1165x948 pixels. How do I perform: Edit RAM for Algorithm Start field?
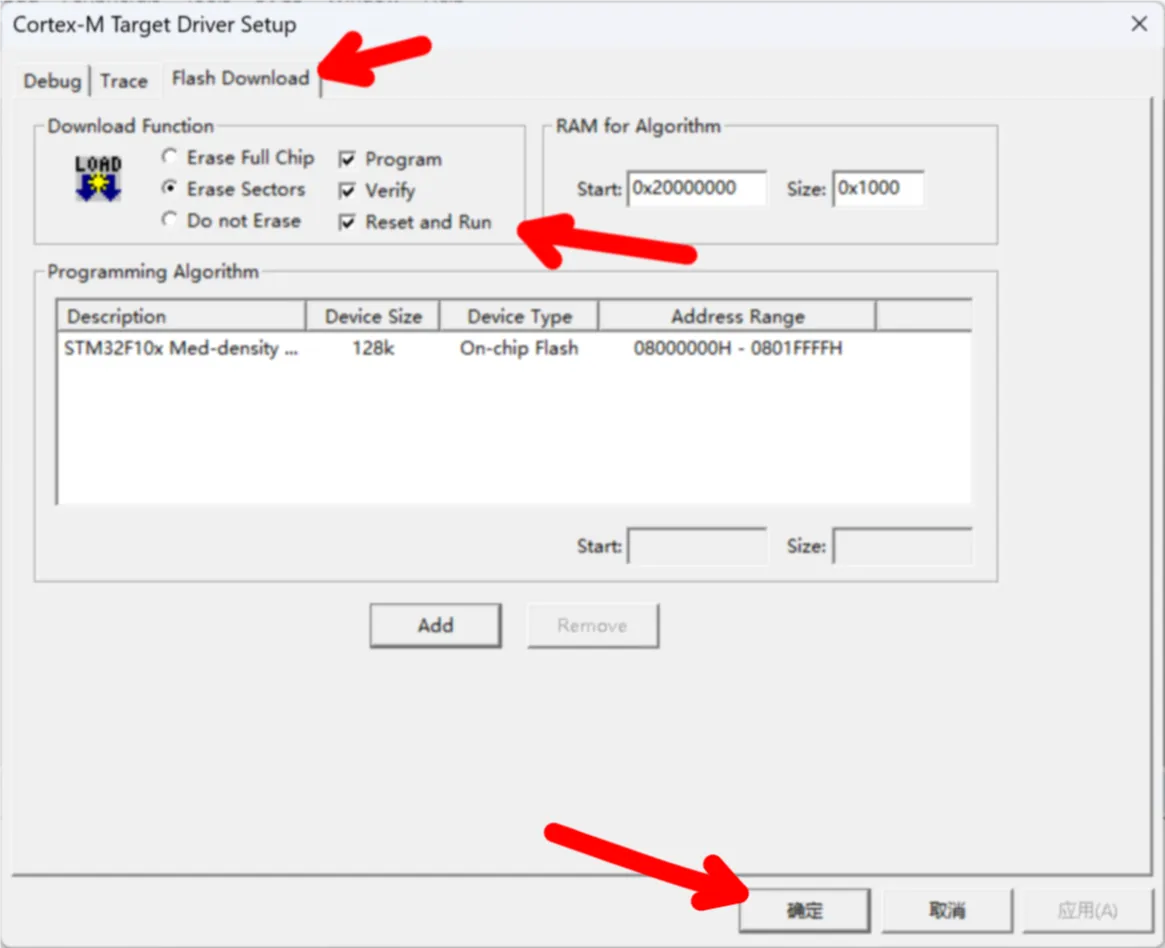click(697, 188)
